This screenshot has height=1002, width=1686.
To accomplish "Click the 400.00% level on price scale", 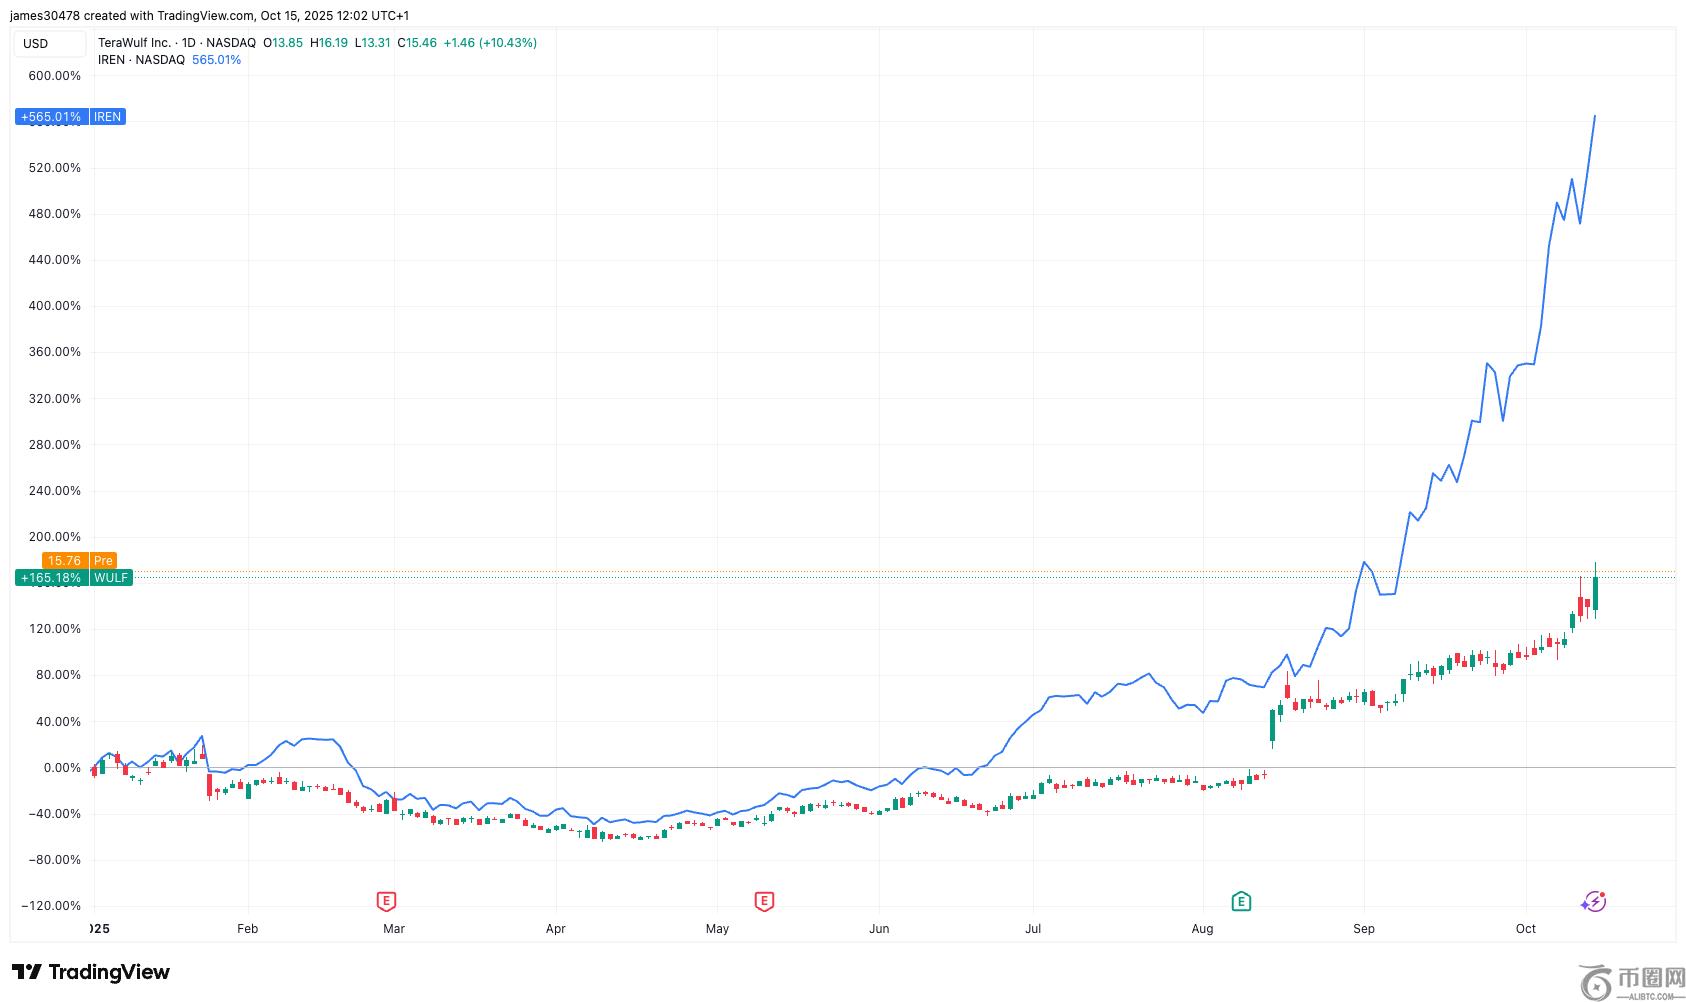I will [55, 306].
